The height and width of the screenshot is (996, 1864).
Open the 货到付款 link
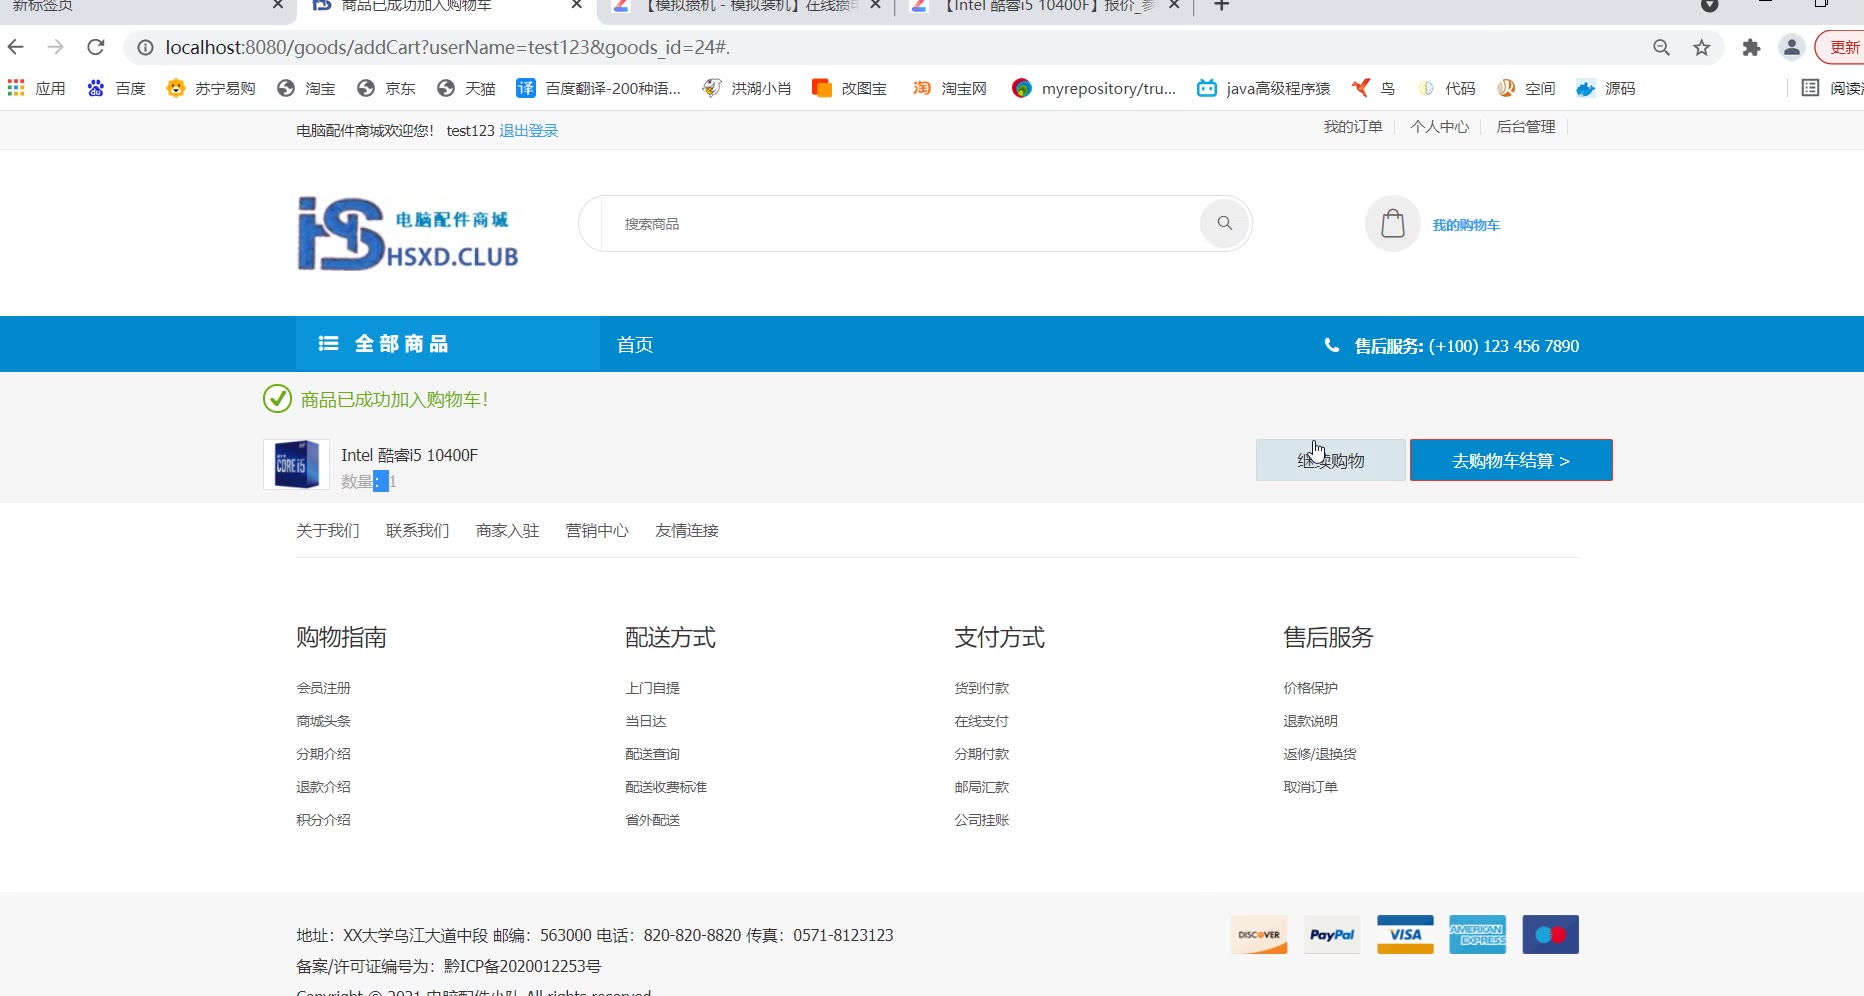[x=982, y=688]
